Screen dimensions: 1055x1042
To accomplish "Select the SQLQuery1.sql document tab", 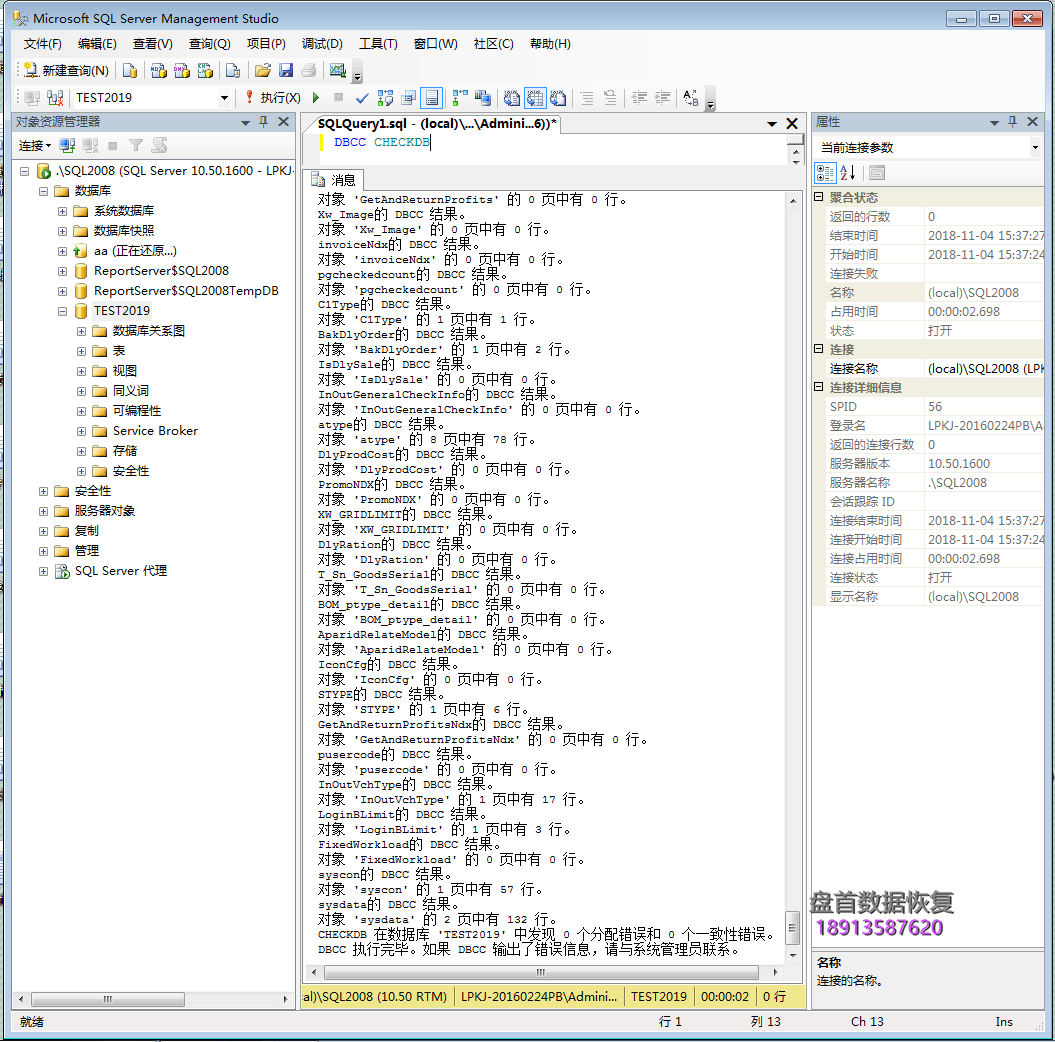I will click(x=437, y=124).
